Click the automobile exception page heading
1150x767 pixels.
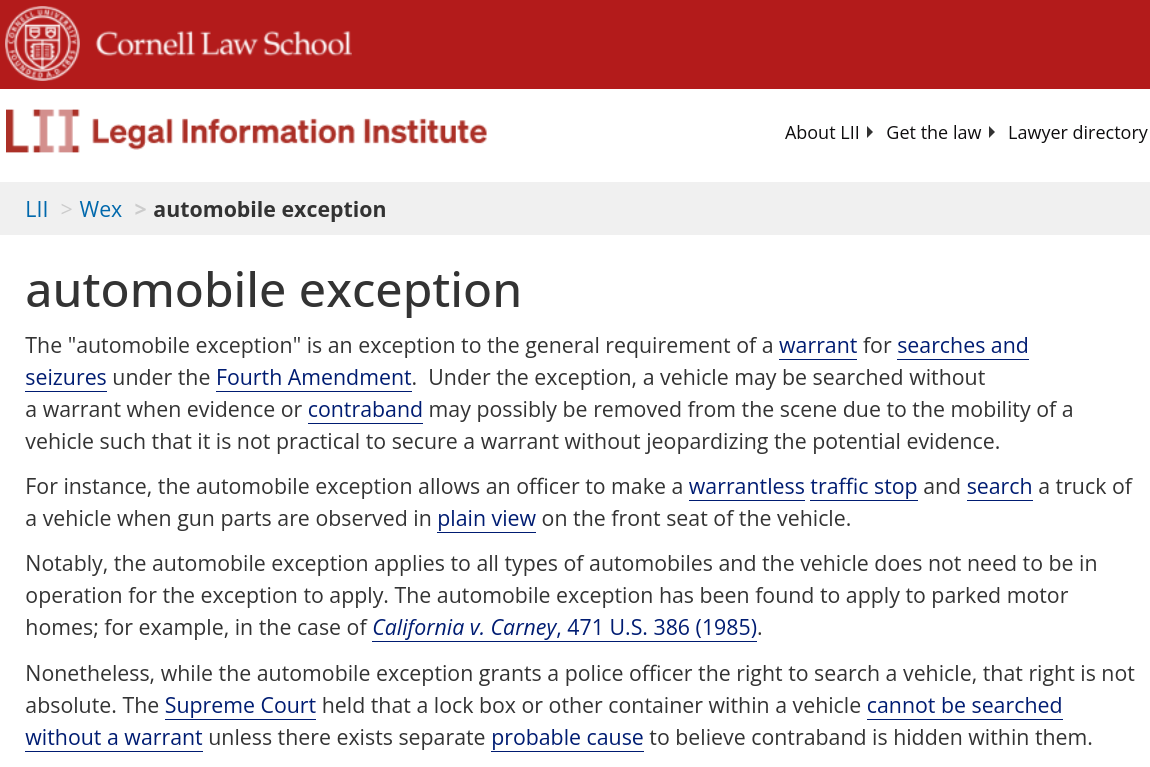(x=274, y=290)
